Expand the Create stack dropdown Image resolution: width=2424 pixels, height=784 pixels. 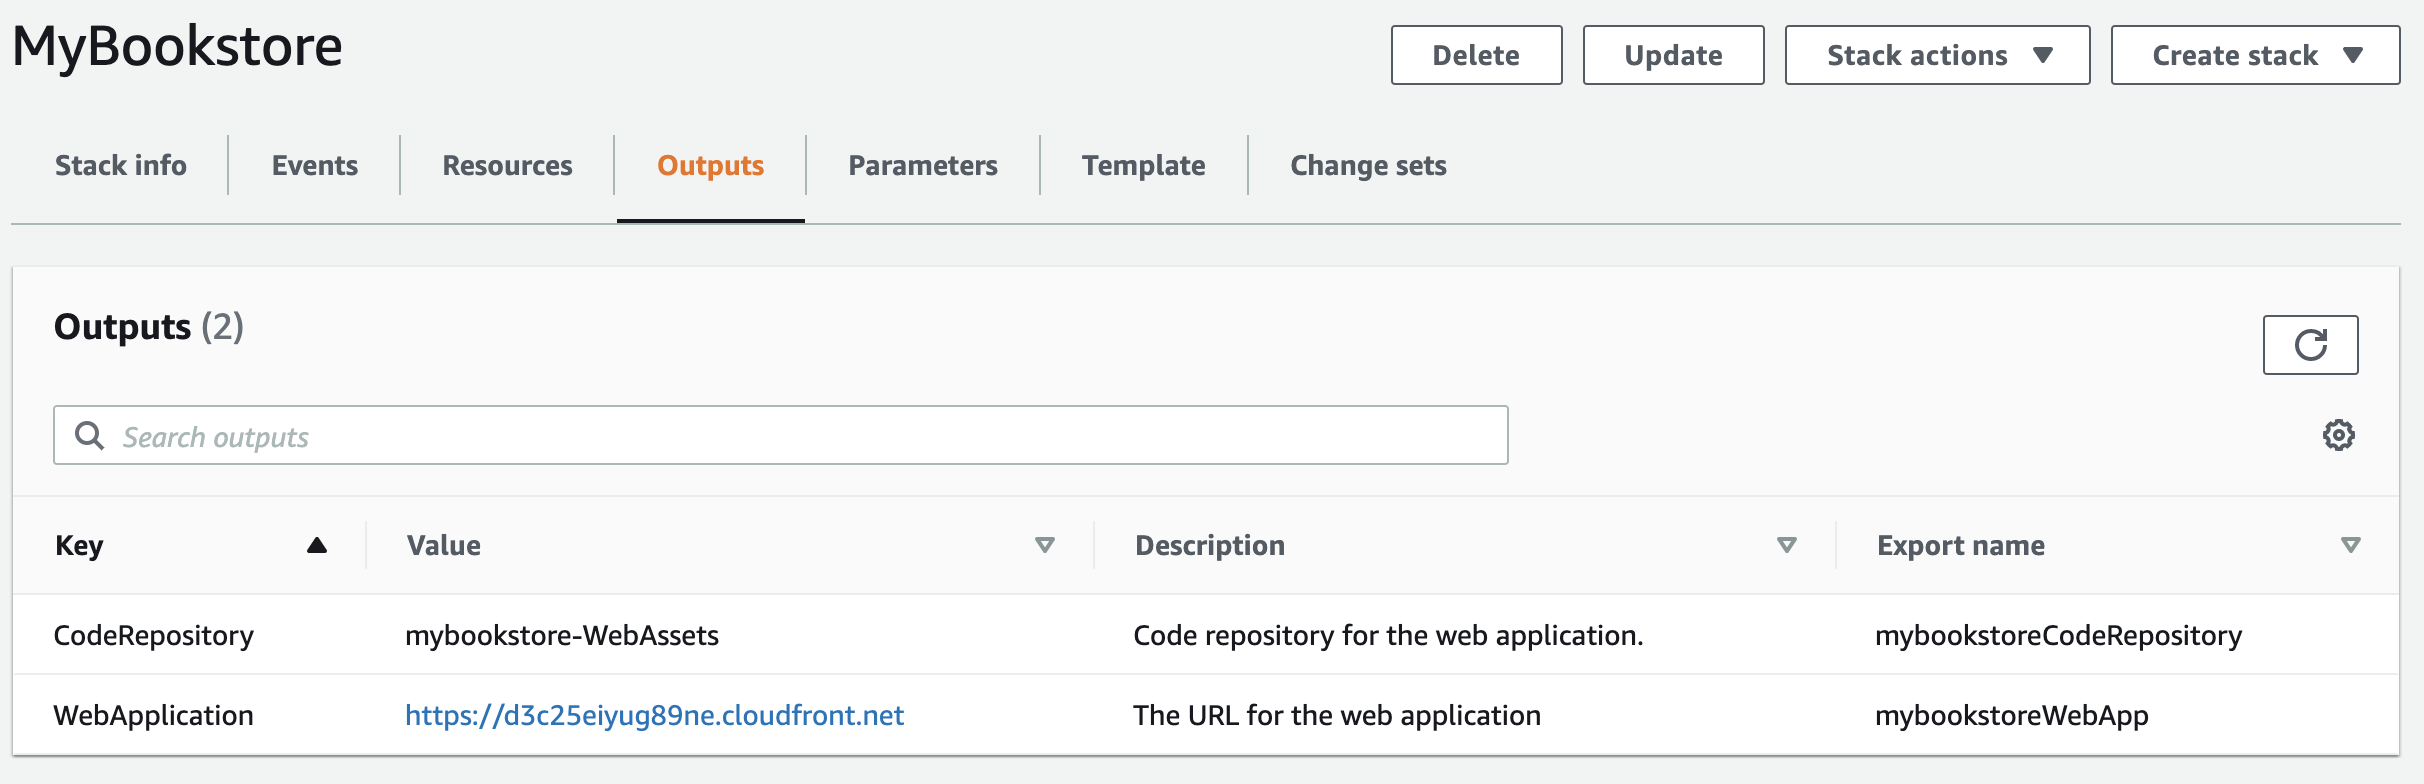(2255, 55)
